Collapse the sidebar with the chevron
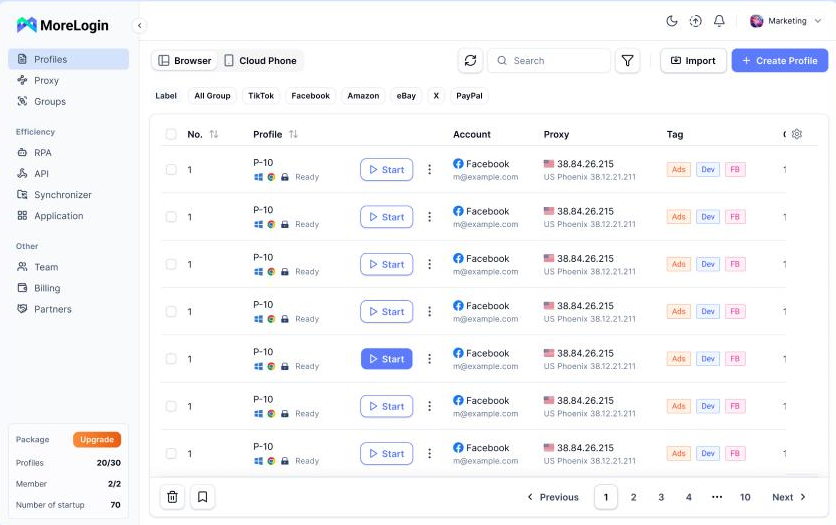The height and width of the screenshot is (525, 836). [139, 25]
